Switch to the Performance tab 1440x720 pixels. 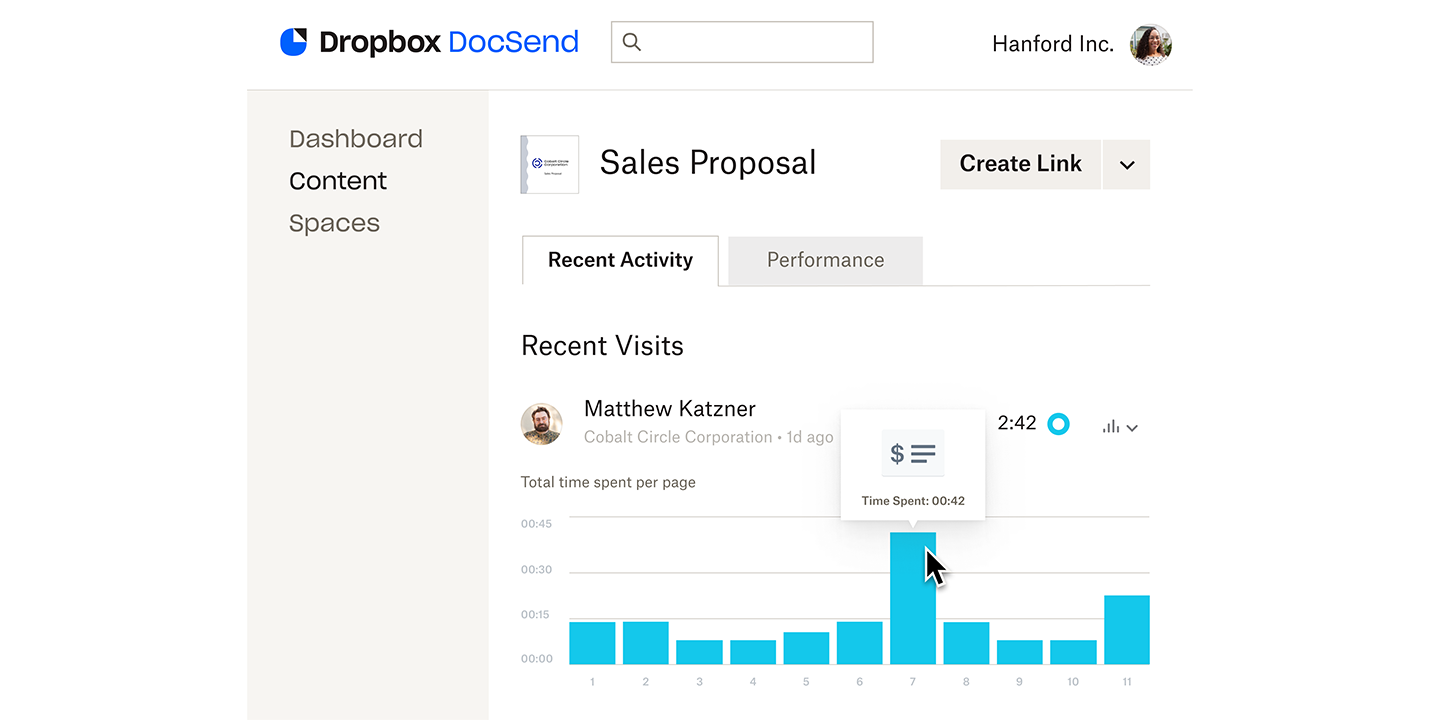click(825, 261)
